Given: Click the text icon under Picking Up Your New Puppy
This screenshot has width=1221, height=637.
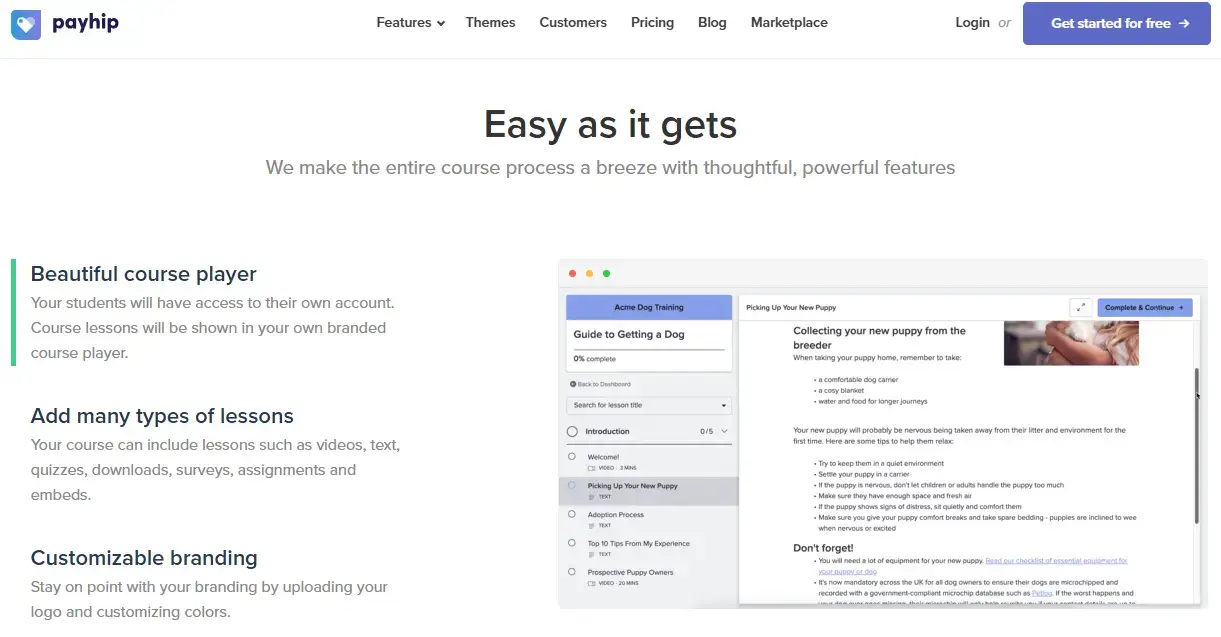Looking at the screenshot, I should click(x=591, y=496).
